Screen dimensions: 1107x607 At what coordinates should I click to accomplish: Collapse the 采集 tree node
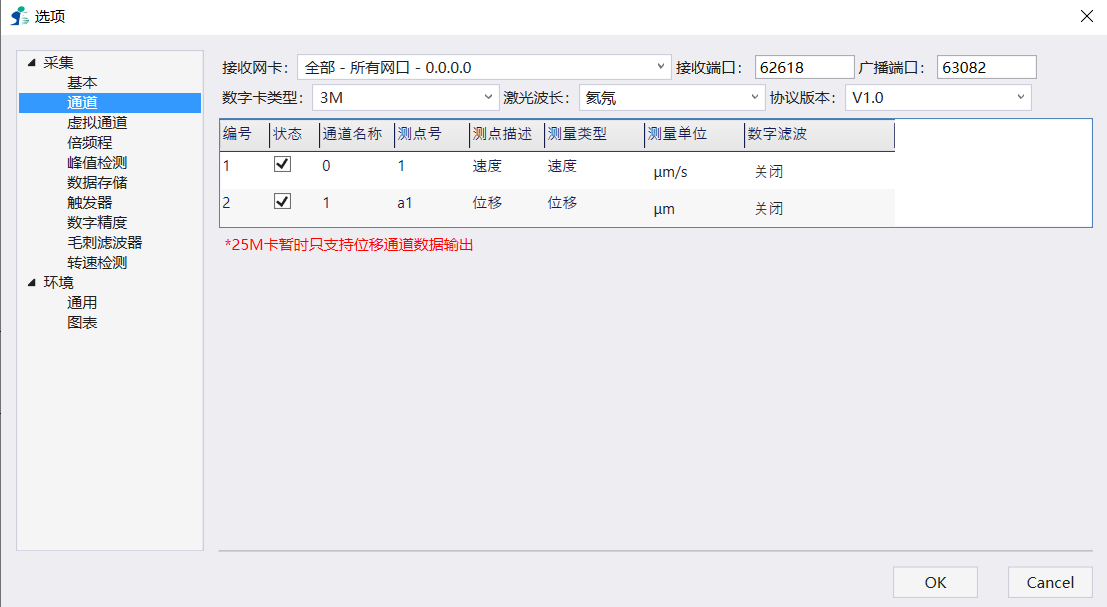click(x=32, y=63)
